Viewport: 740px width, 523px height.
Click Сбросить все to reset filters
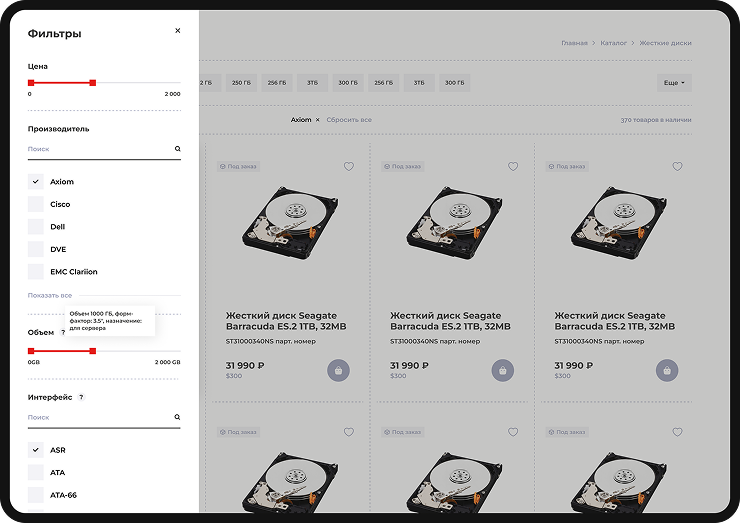click(349, 120)
